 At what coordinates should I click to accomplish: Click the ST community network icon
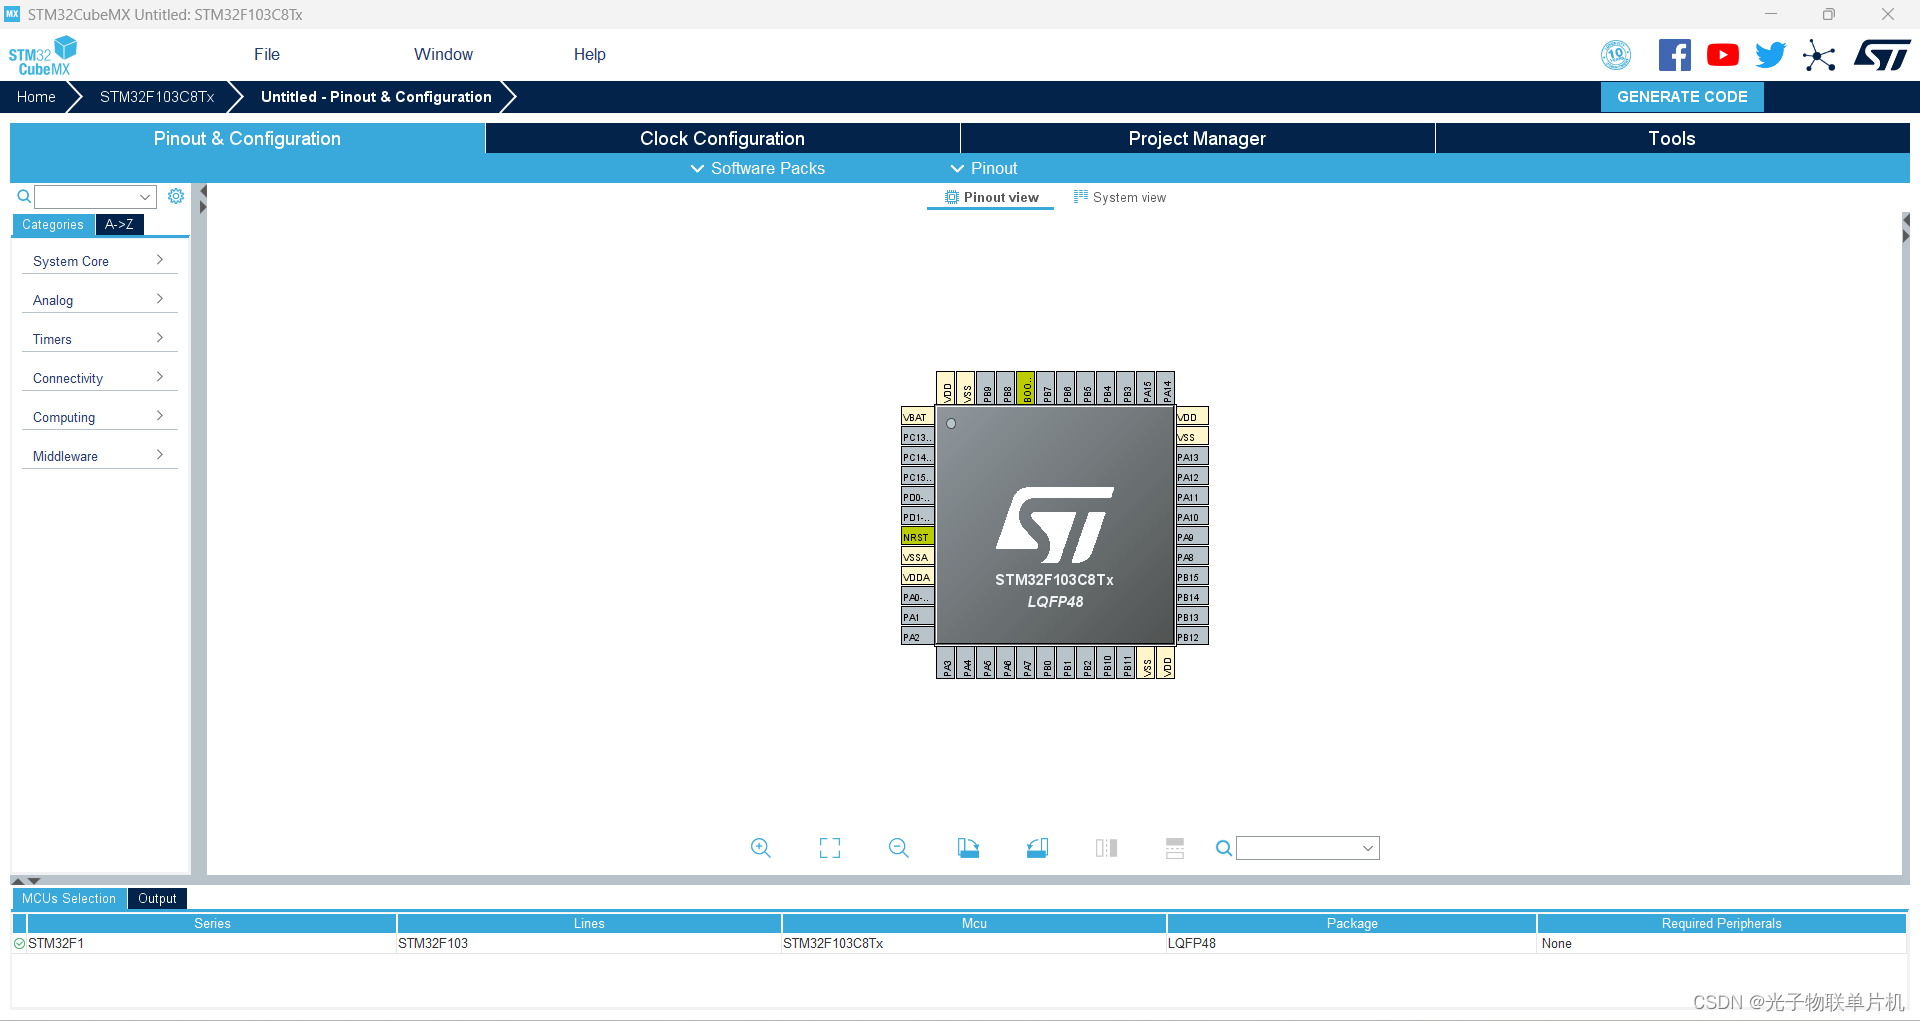[x=1819, y=55]
